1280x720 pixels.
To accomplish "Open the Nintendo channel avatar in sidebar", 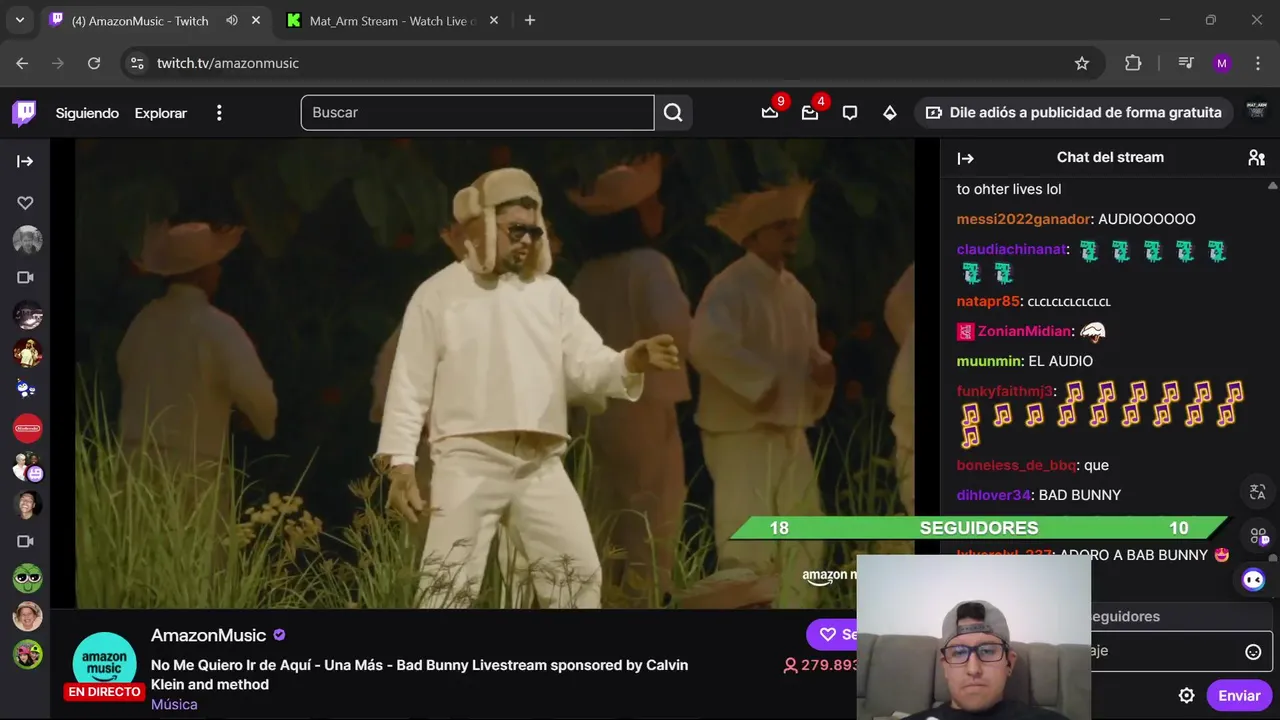I will pos(27,428).
